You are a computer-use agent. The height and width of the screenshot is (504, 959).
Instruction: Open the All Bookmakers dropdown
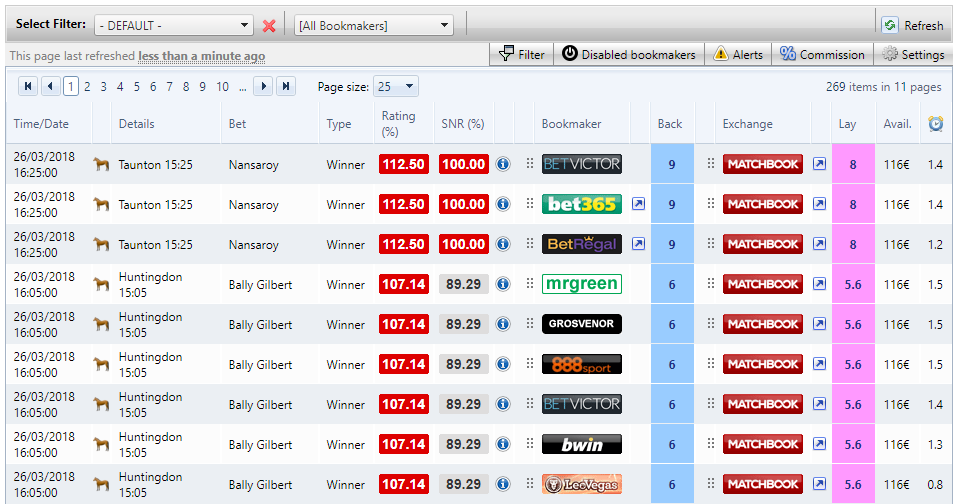point(374,26)
